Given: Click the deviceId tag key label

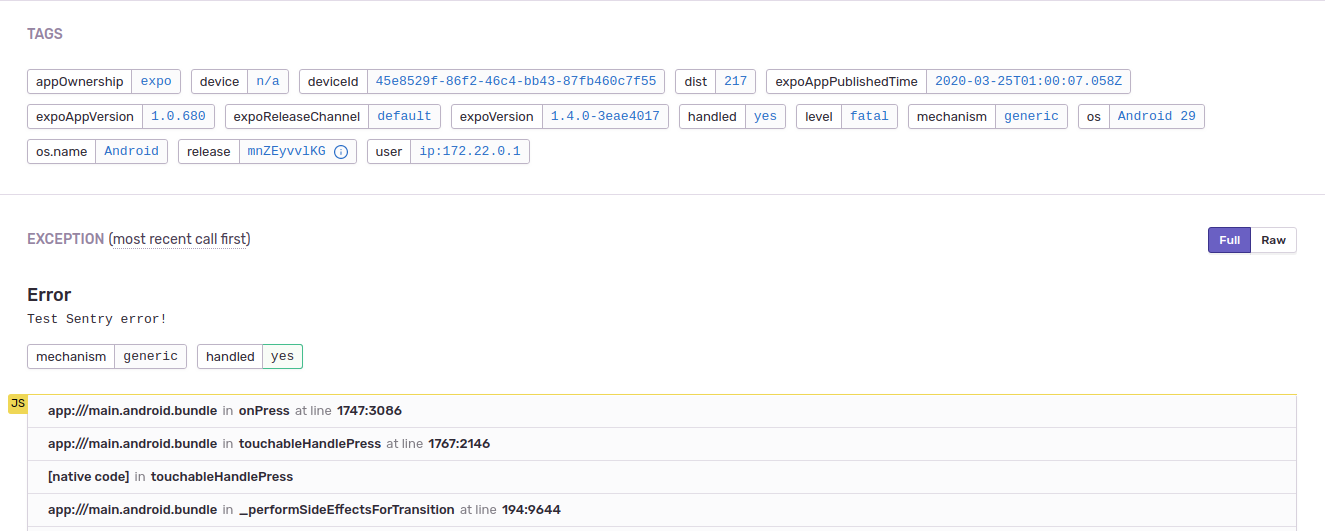Looking at the screenshot, I should [333, 82].
